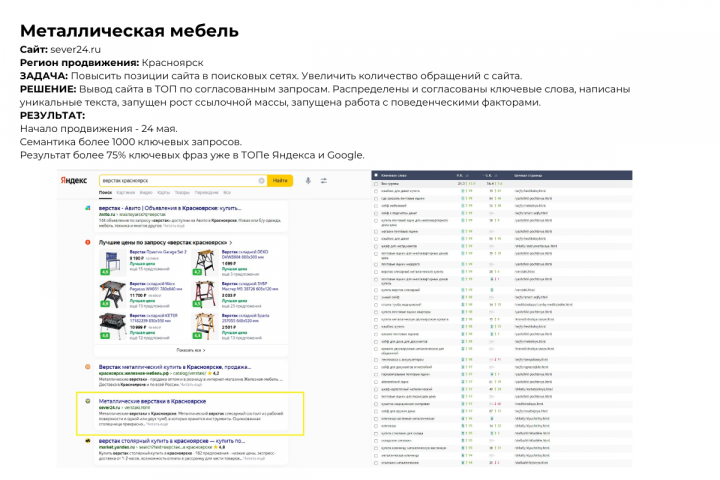Open Металлические верстаки в Красноярске result
The image size is (720, 480).
(152, 401)
